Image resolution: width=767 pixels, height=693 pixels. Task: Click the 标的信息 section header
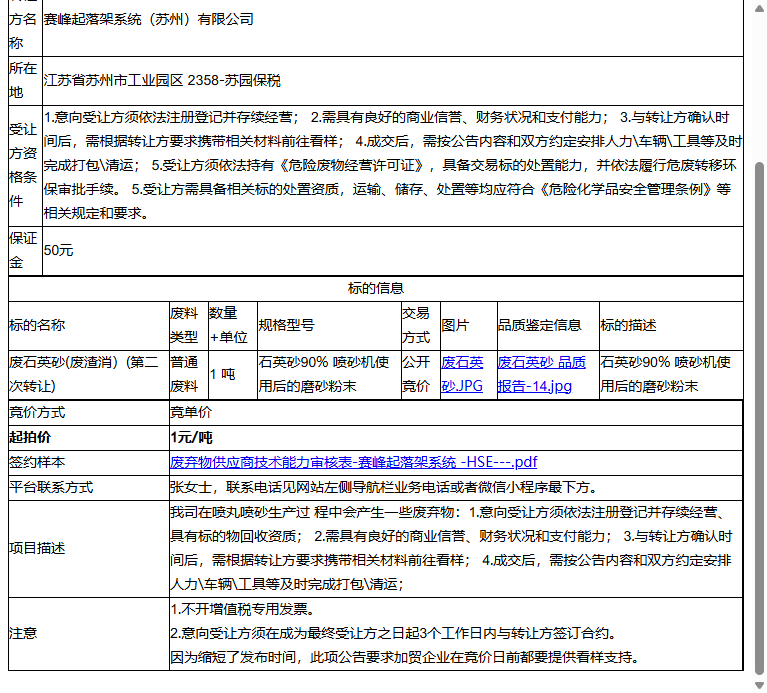[x=376, y=289]
